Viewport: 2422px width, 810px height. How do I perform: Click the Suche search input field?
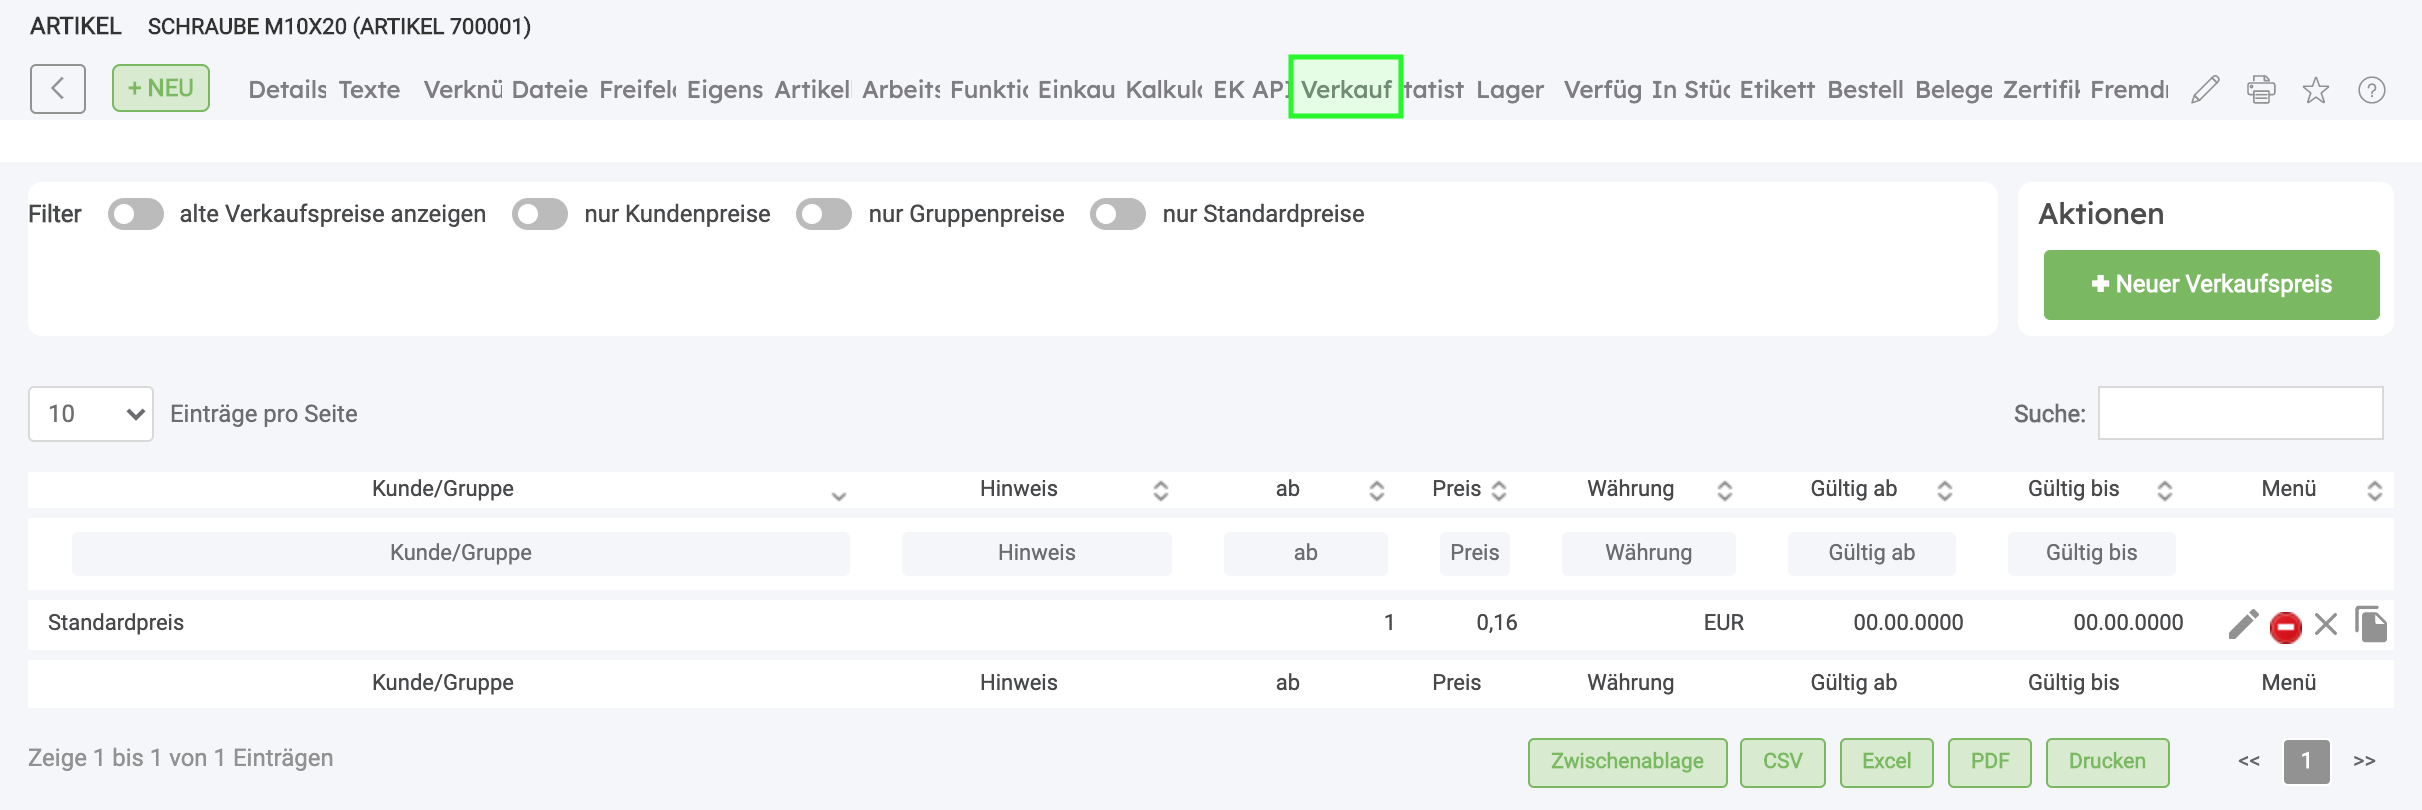(x=2240, y=413)
